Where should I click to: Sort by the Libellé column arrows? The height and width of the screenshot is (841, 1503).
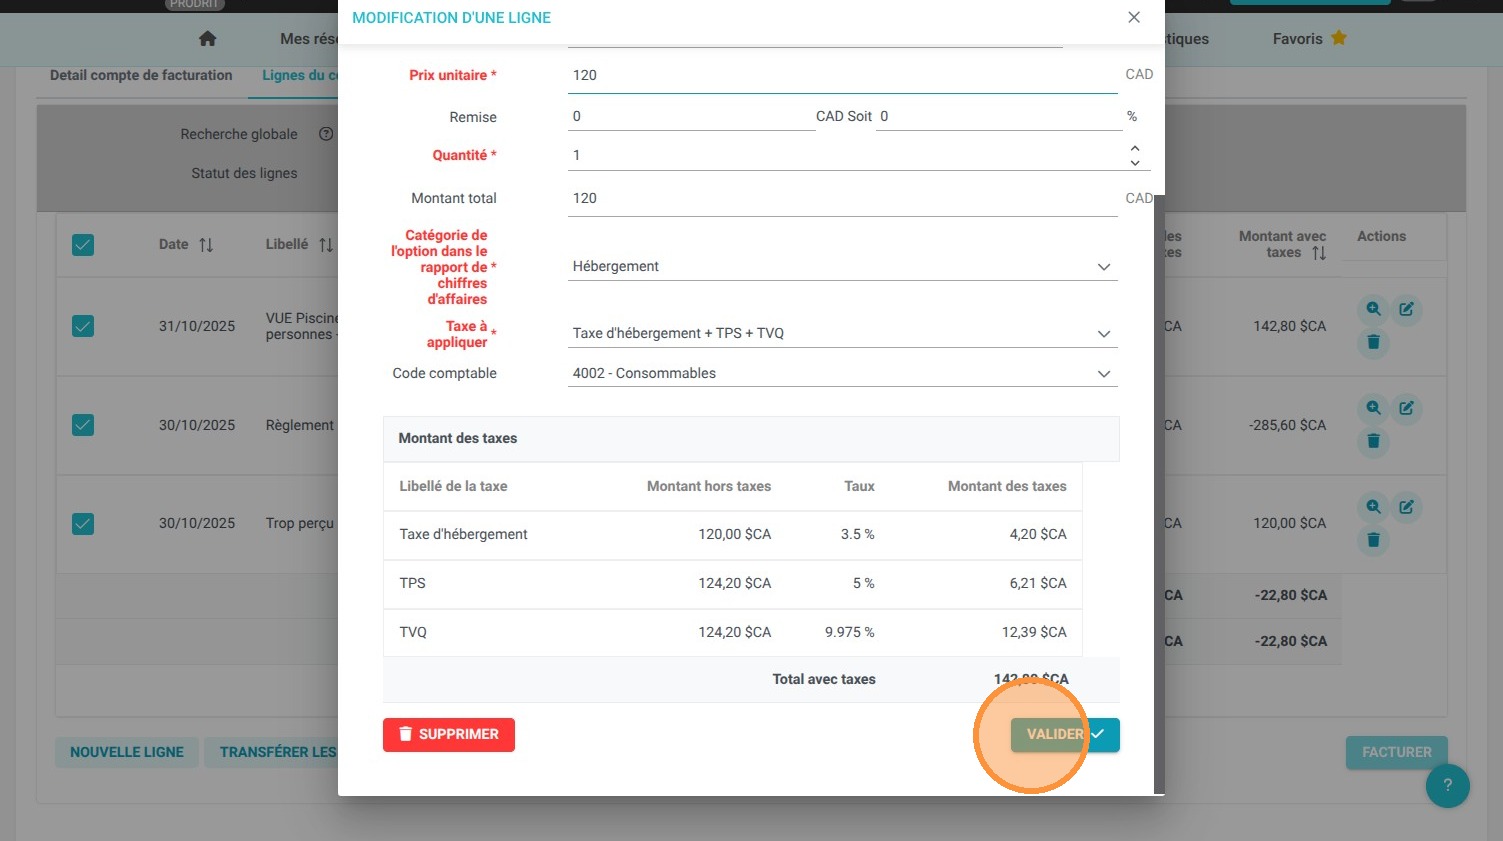[x=326, y=245]
